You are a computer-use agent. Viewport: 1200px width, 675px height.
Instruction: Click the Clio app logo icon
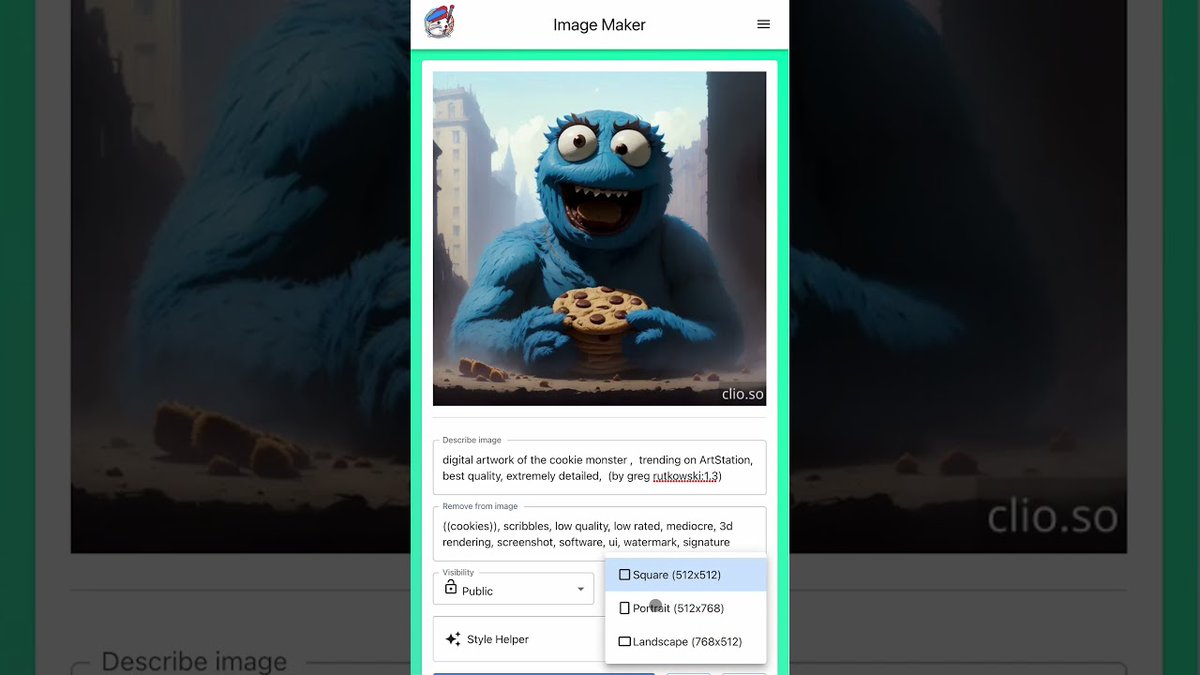[436, 22]
